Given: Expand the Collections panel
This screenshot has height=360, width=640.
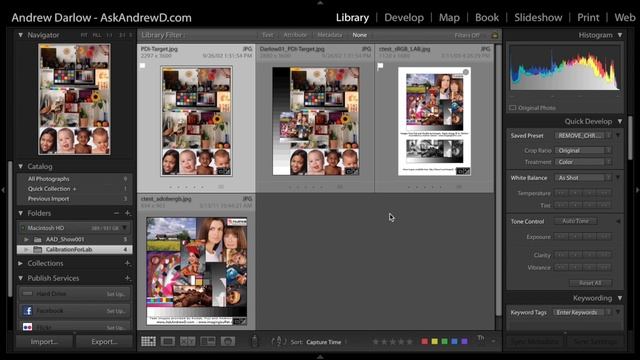Looking at the screenshot, I should (x=20, y=263).
